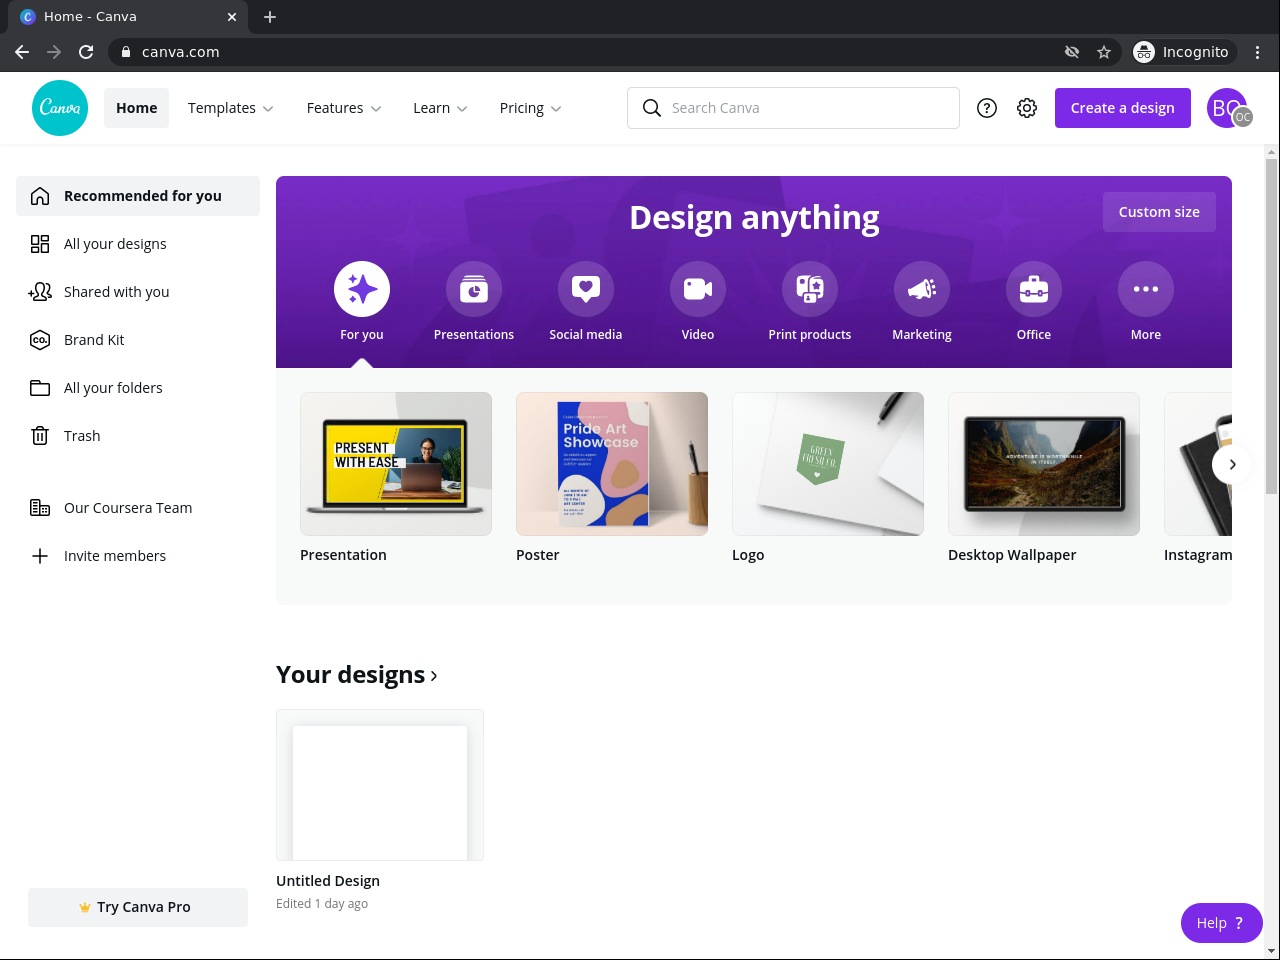Click the Canva logo

pyautogui.click(x=60, y=108)
